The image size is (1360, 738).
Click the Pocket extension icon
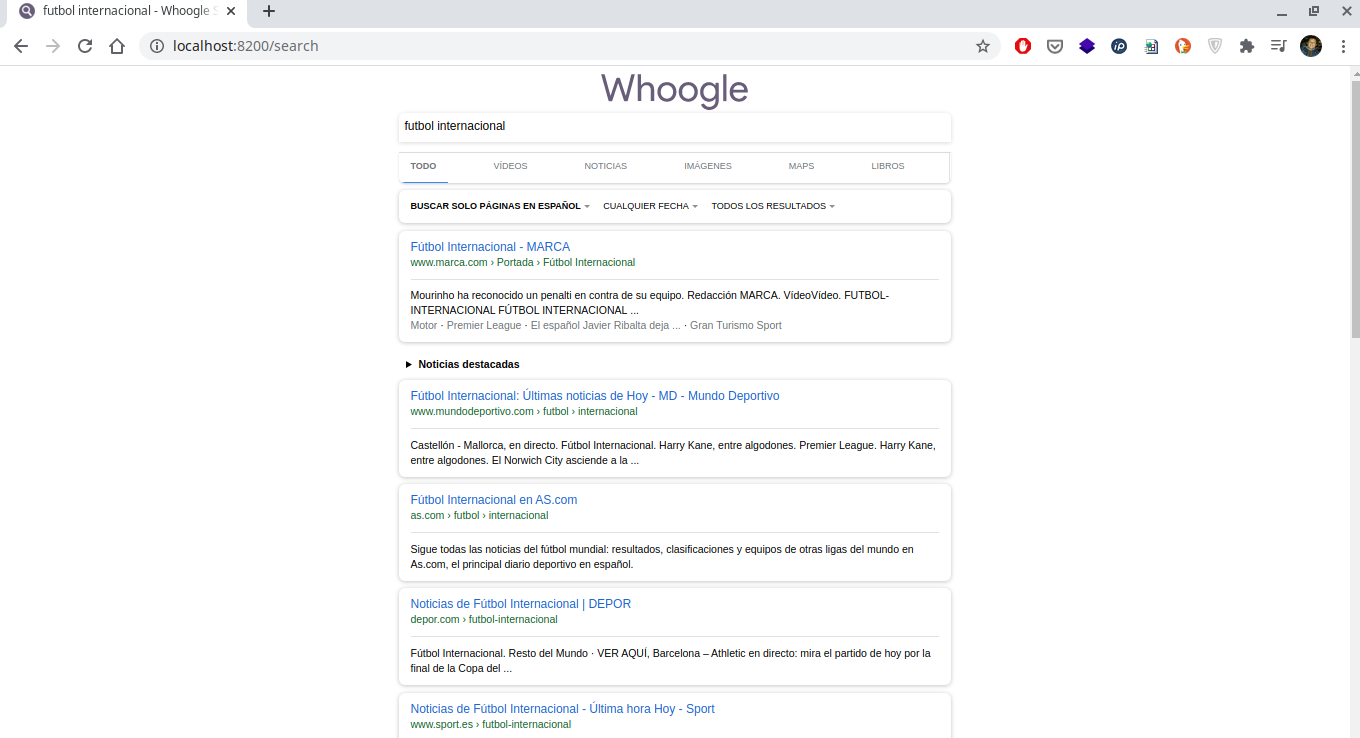[x=1054, y=46]
